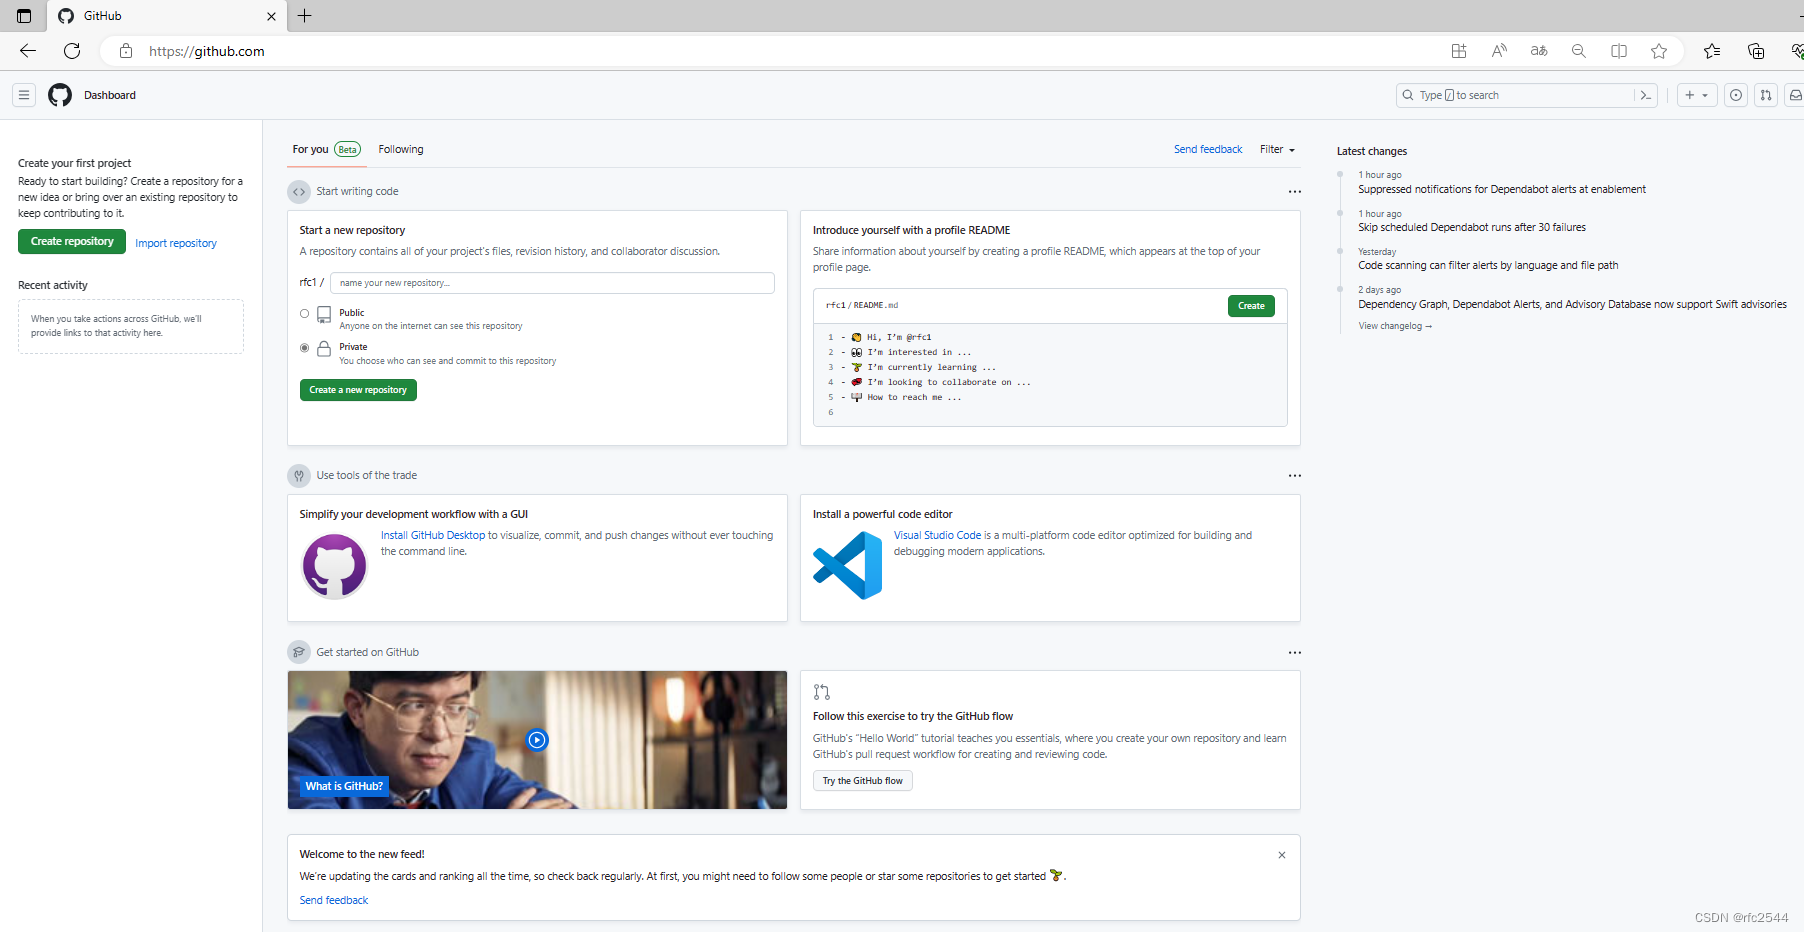Click the pull request icon in the GitHub flow card
Viewport: 1804px width, 932px height.
click(x=822, y=692)
